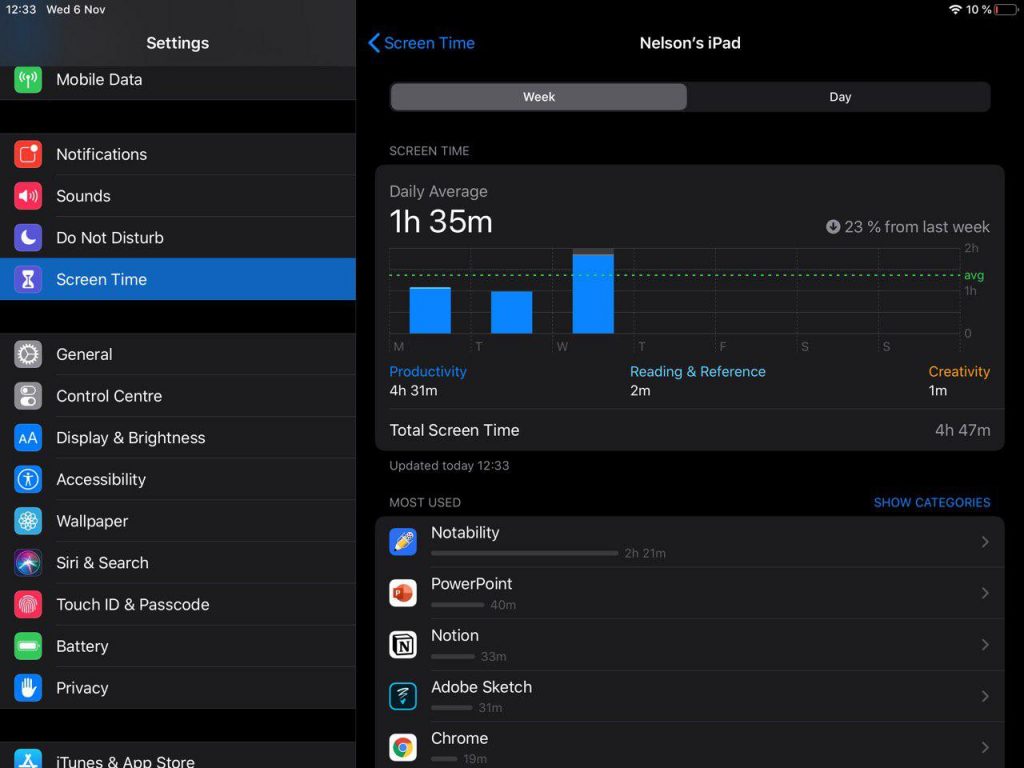This screenshot has width=1024, height=768.
Task: Tap the Control Centre switches icon
Action: [x=28, y=396]
